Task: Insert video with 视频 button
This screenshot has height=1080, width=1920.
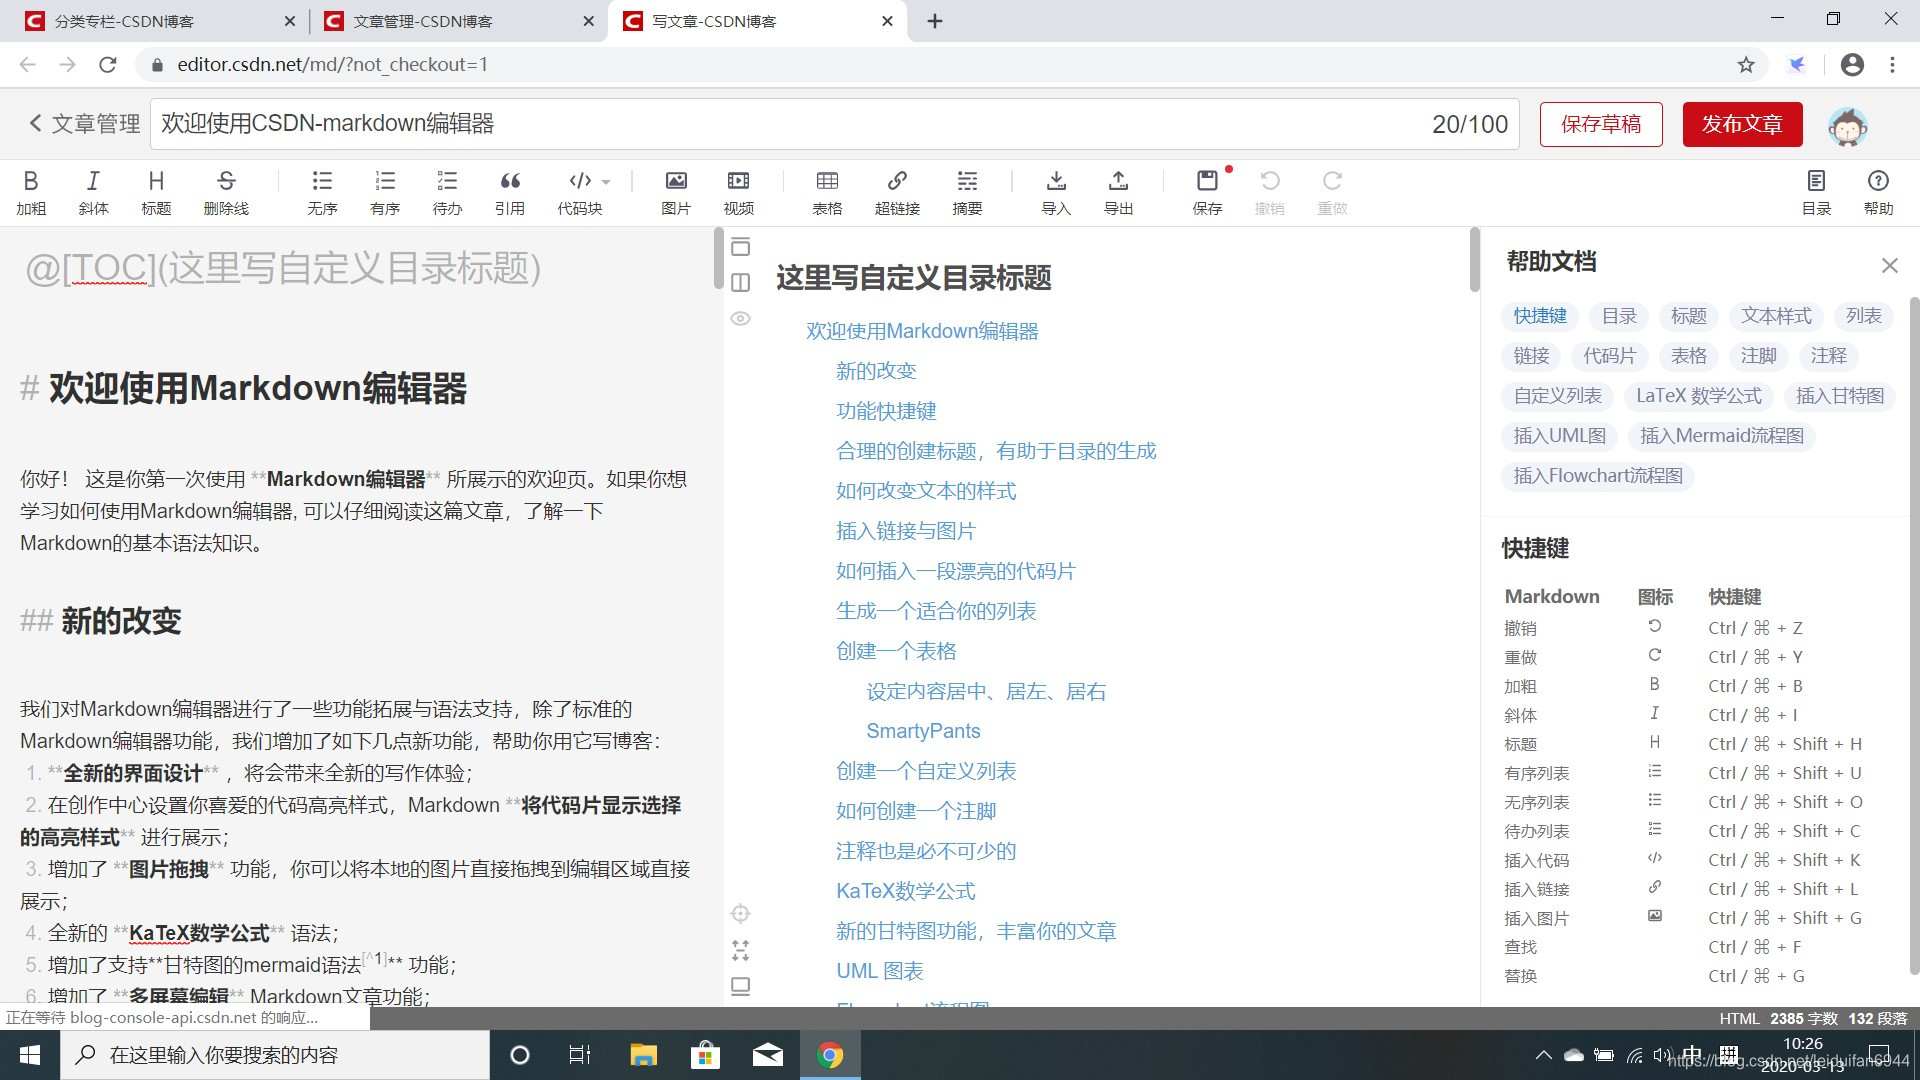Action: (739, 192)
